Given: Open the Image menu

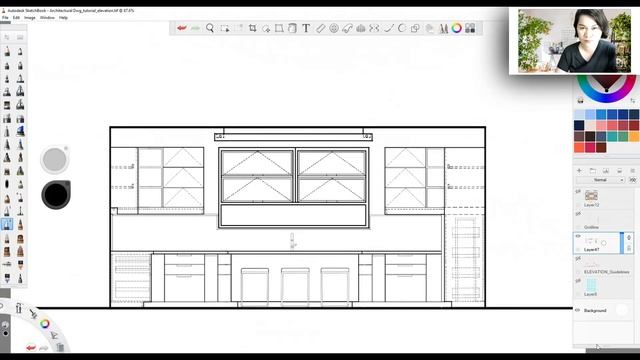Looking at the screenshot, I should coord(30,18).
